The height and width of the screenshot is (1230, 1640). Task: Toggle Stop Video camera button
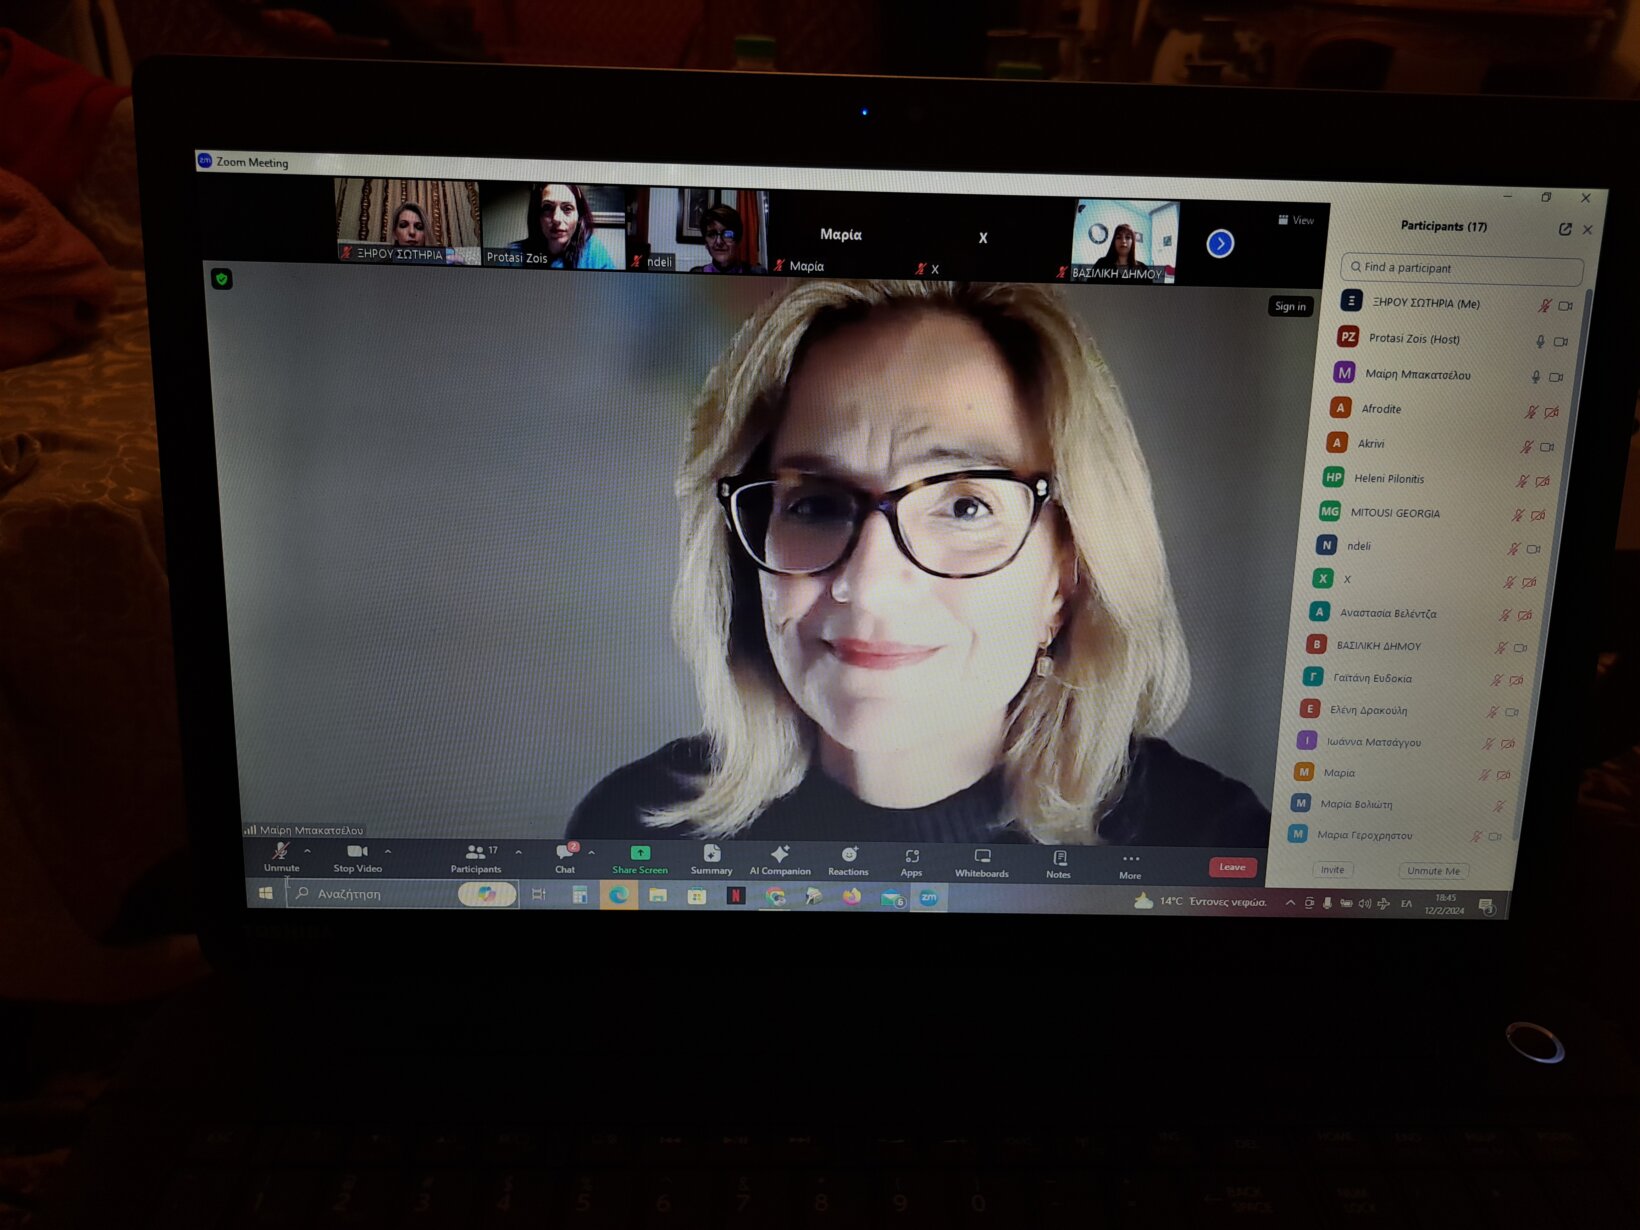click(x=357, y=855)
